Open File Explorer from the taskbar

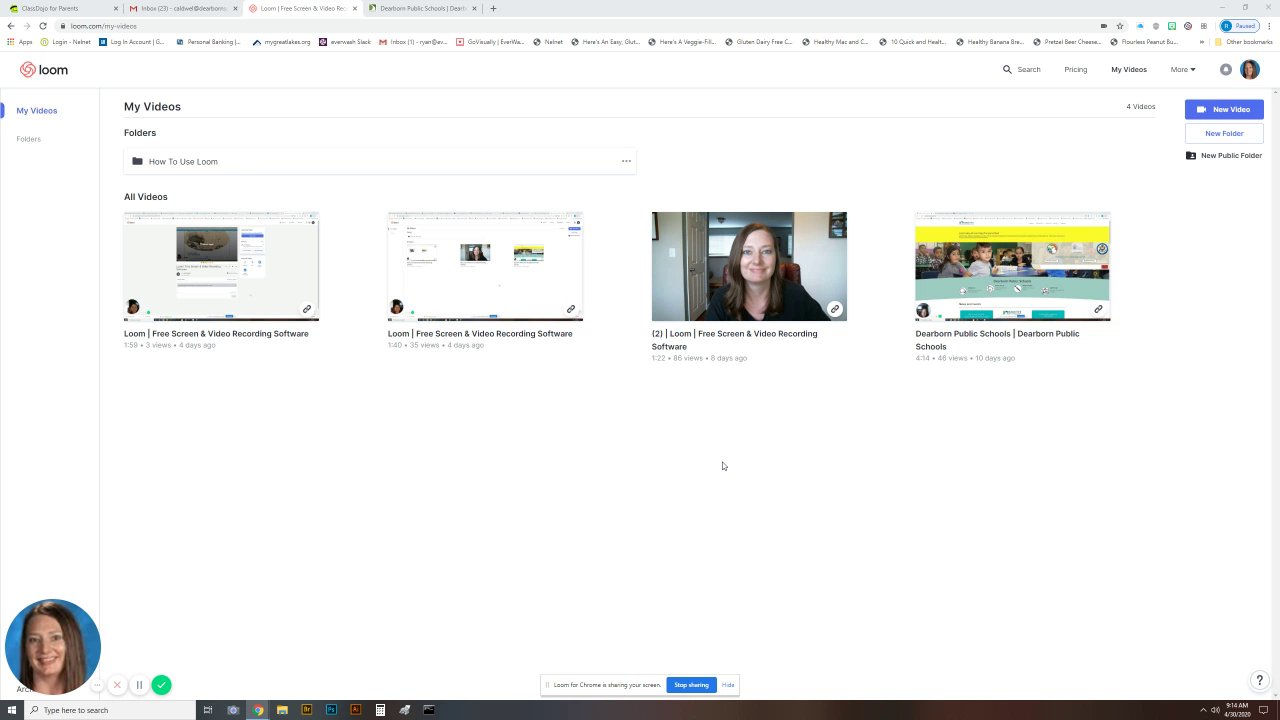click(282, 710)
